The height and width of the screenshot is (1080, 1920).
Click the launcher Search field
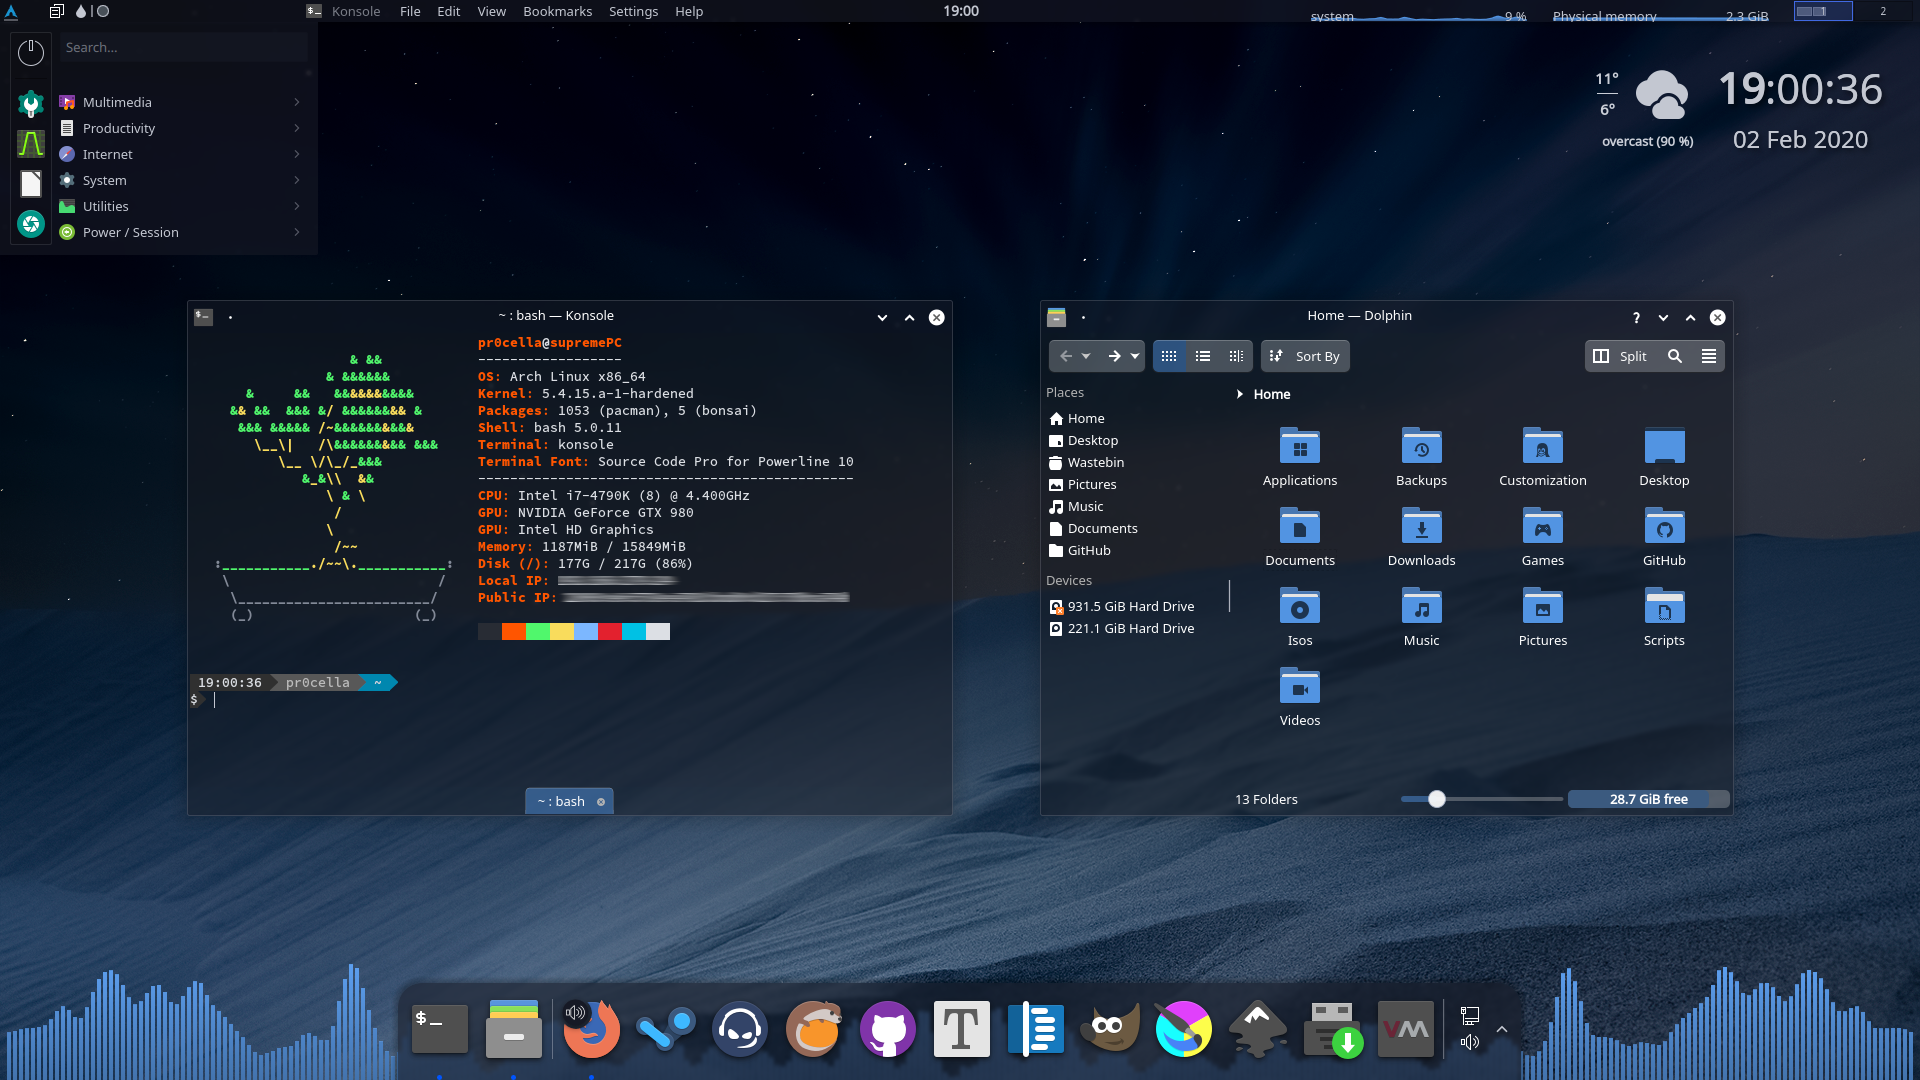185,47
